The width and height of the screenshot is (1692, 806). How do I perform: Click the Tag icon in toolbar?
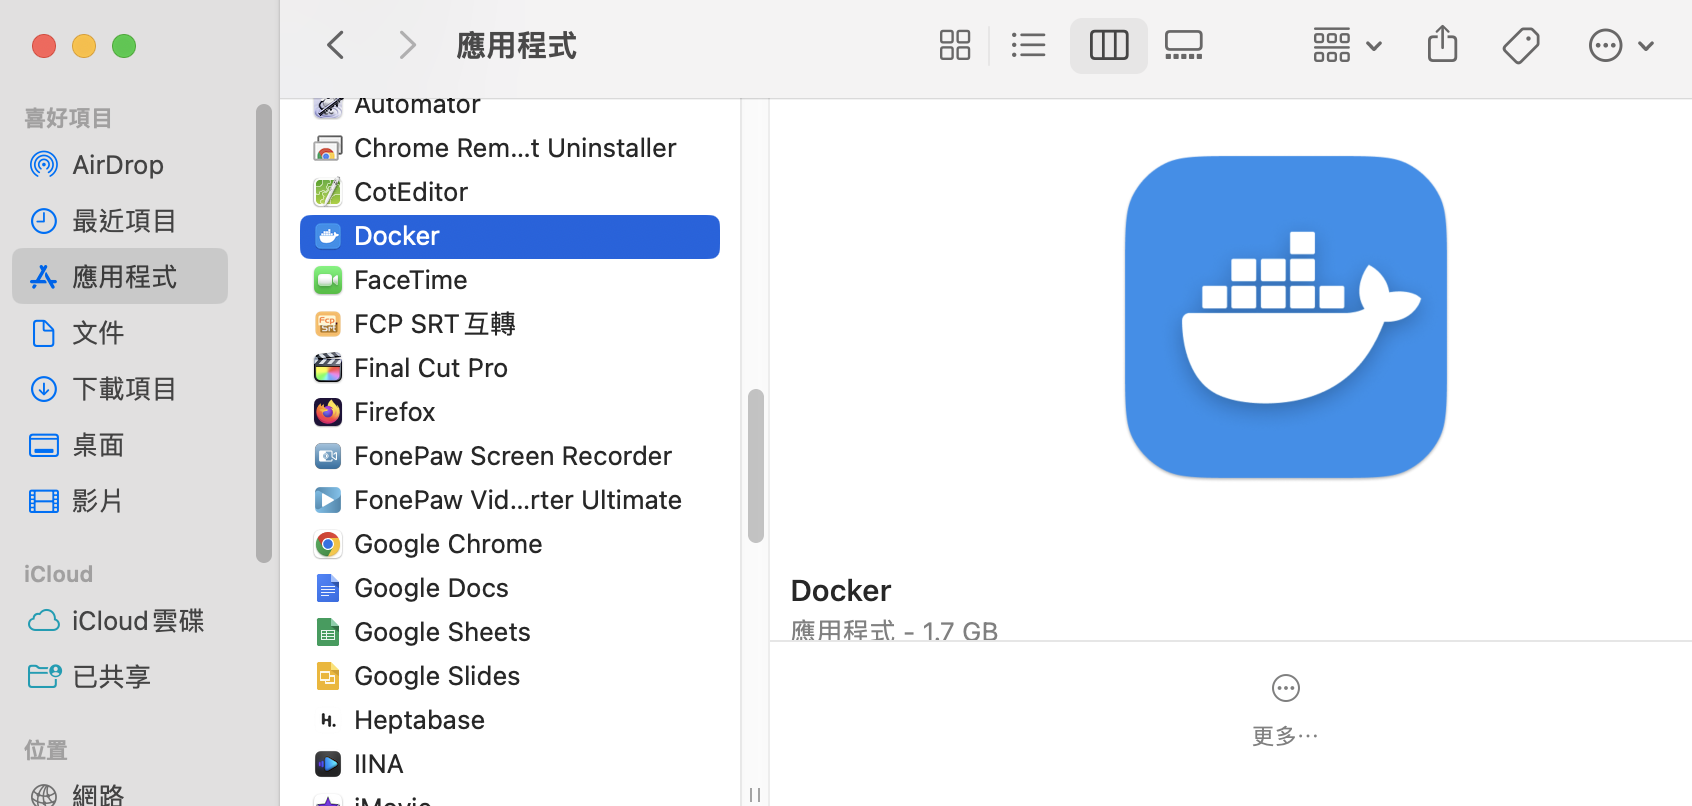pyautogui.click(x=1520, y=45)
